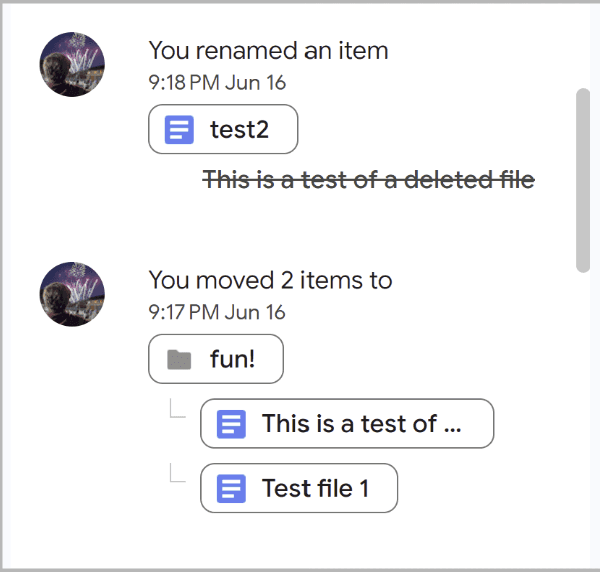Click the "You renamed an item" heading

(268, 51)
